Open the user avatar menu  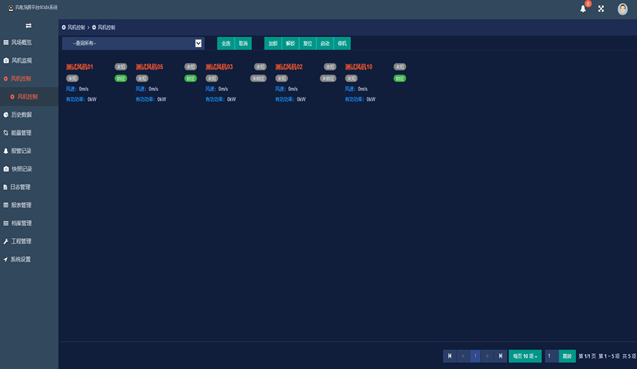pyautogui.click(x=622, y=9)
